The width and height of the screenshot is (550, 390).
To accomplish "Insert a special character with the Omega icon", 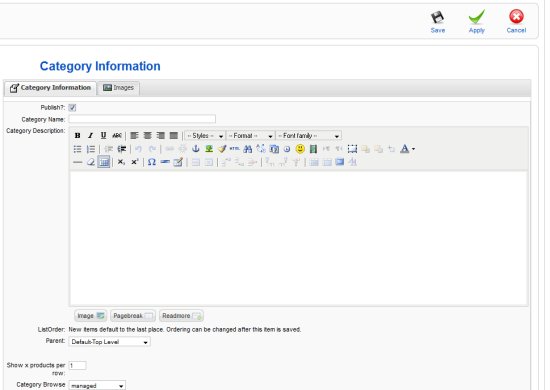I will pos(152,162).
